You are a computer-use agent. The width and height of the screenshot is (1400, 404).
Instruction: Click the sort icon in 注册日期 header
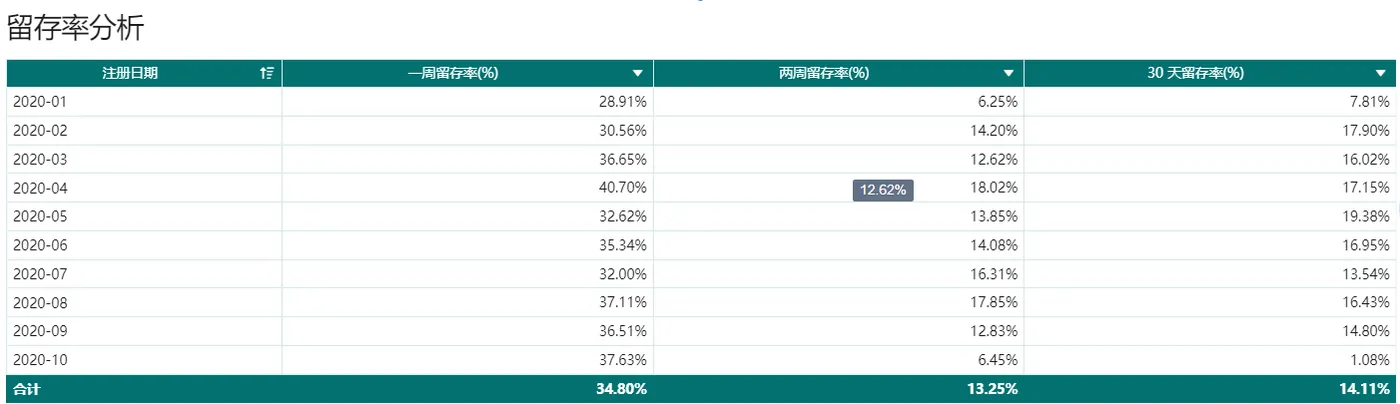tap(266, 73)
